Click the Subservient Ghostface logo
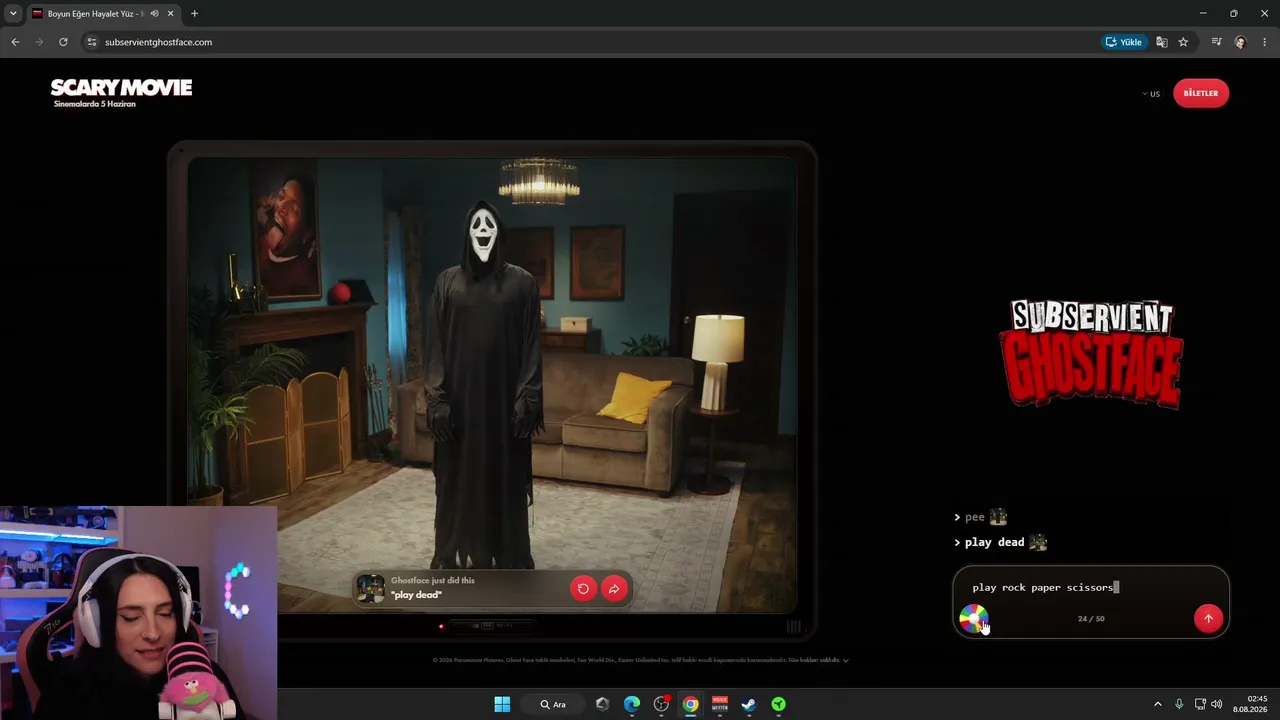Viewport: 1280px width, 720px height. (1091, 354)
